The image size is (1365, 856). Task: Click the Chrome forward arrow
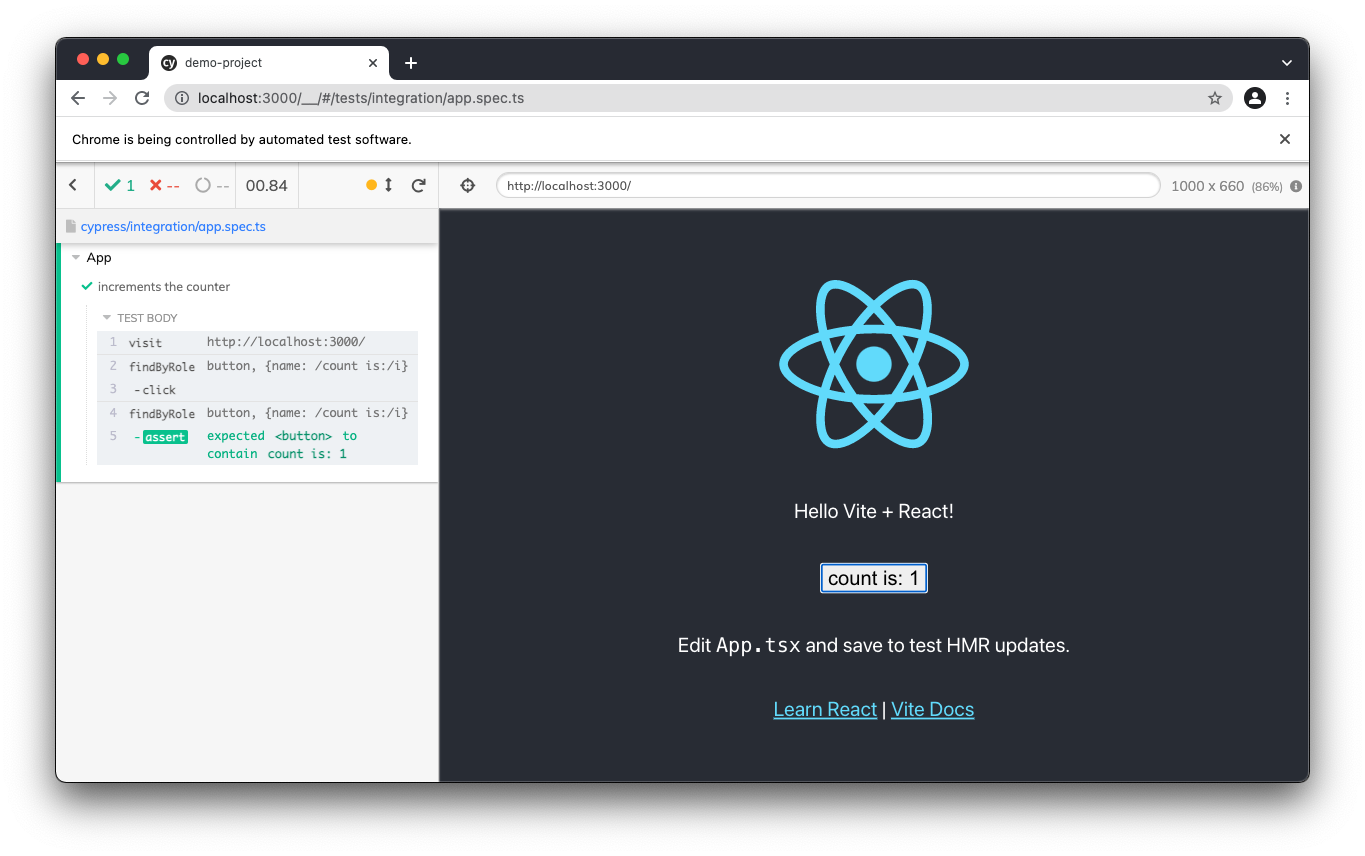pos(110,98)
